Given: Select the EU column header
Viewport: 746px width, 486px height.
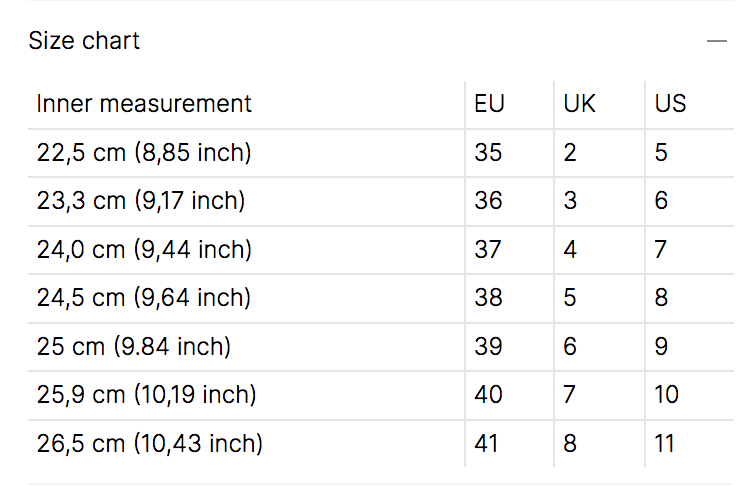Looking at the screenshot, I should point(489,103).
